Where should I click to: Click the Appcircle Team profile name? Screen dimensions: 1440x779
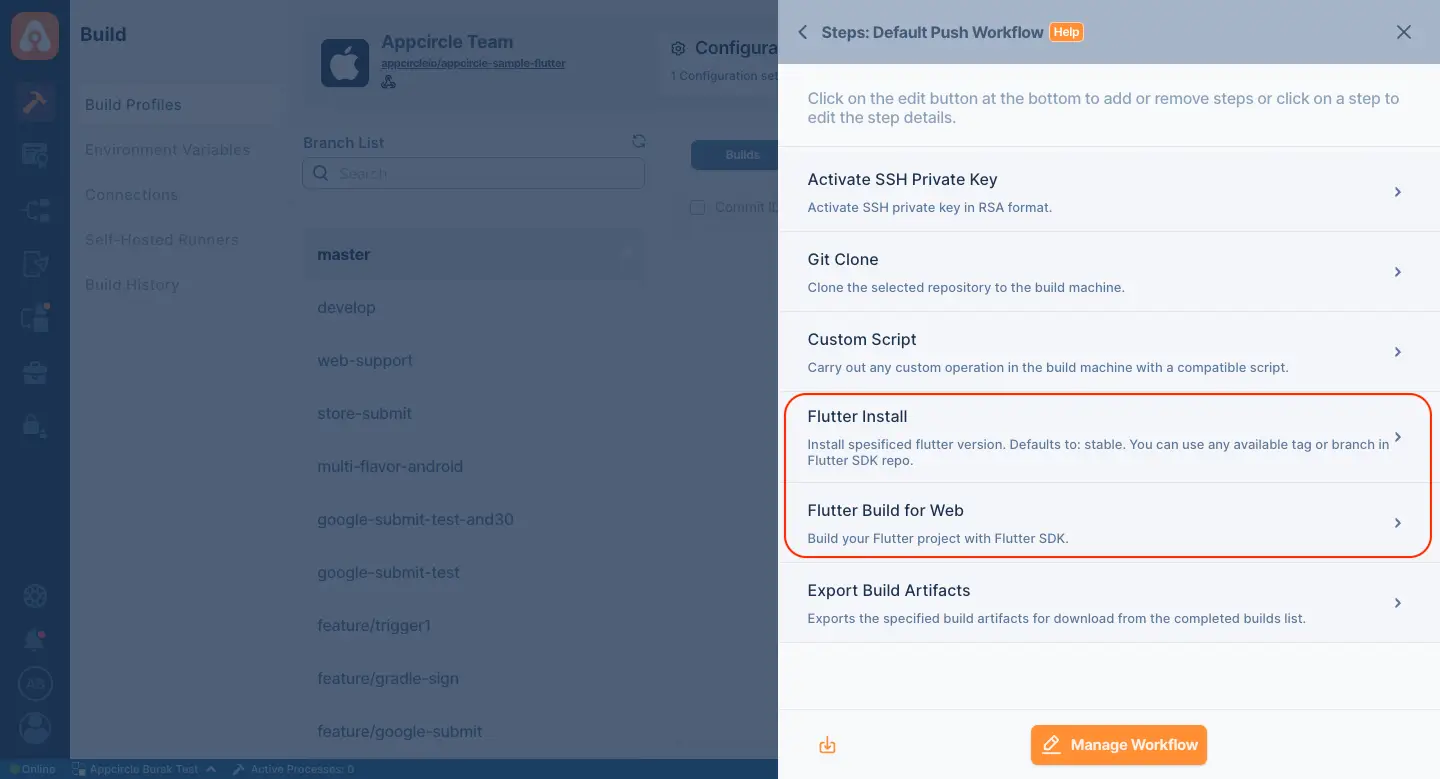click(x=447, y=43)
